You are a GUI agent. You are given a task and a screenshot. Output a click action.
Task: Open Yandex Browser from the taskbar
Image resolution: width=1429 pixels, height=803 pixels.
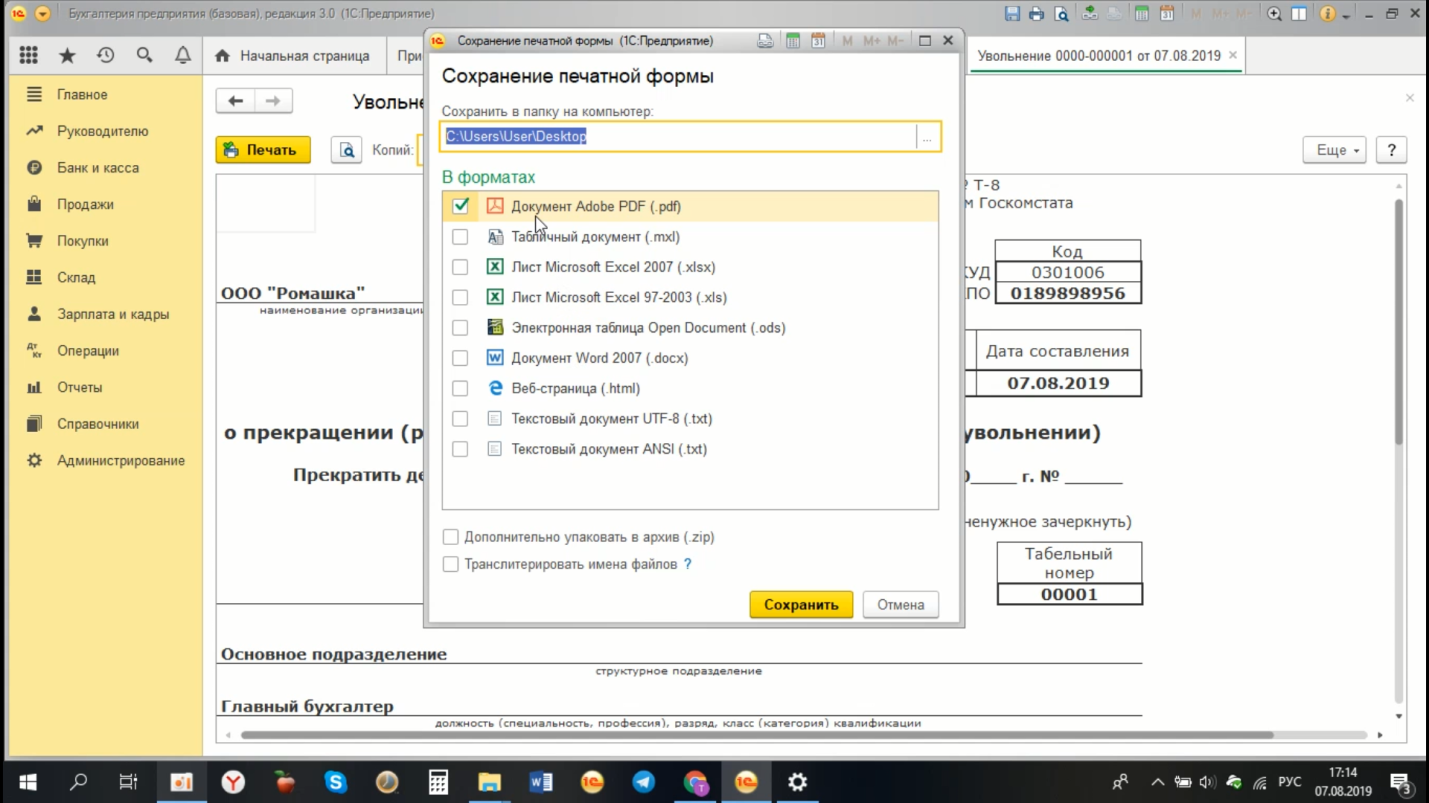[233, 782]
